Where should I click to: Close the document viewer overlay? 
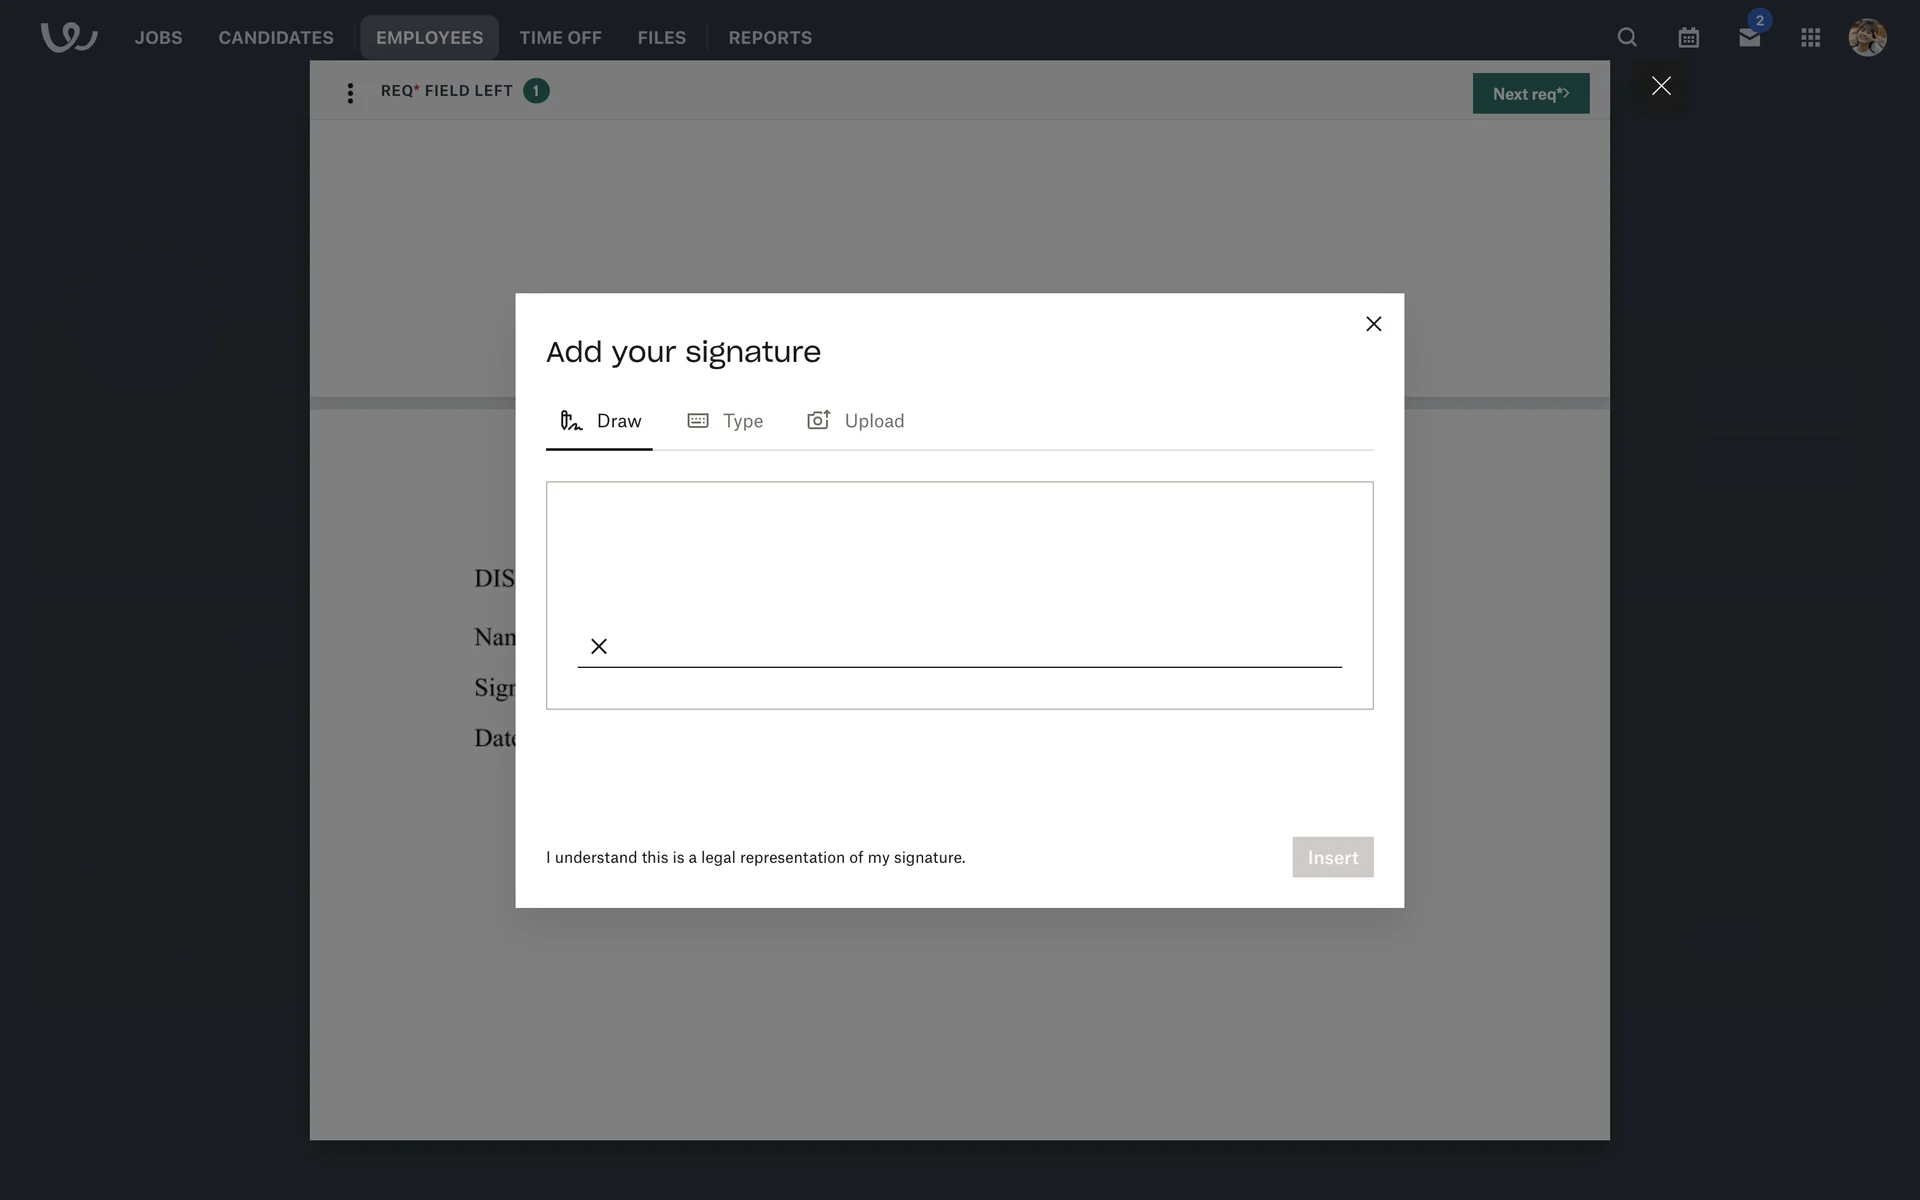coord(1661,86)
